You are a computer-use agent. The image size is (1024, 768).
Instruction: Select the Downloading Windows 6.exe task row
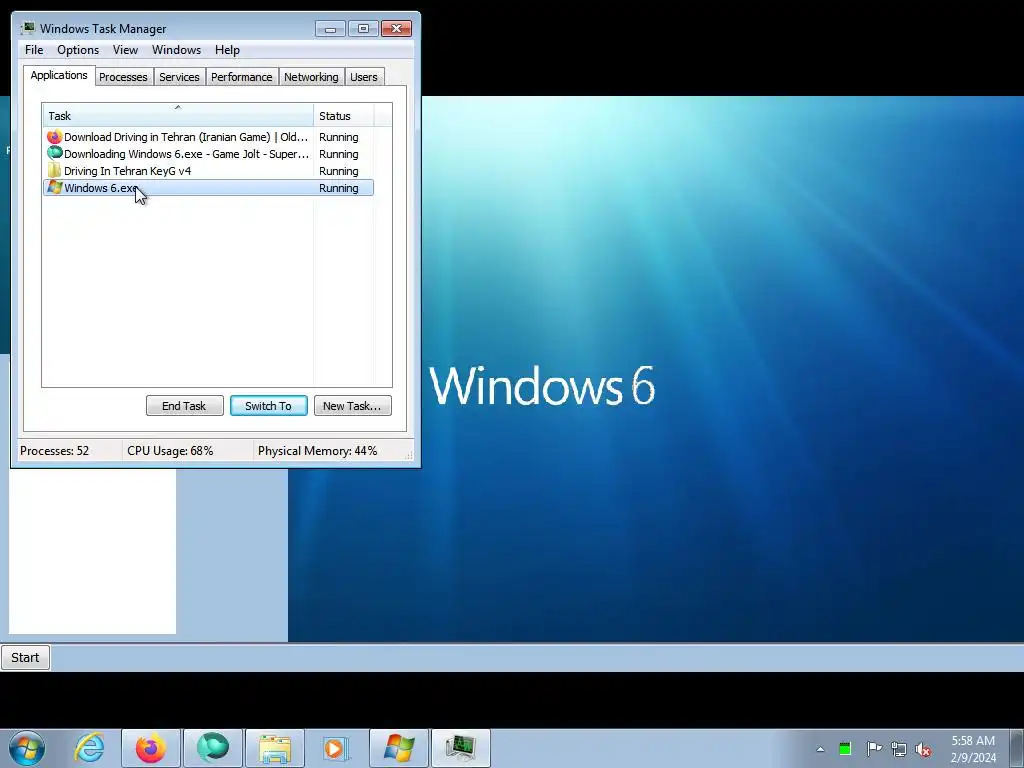208,153
